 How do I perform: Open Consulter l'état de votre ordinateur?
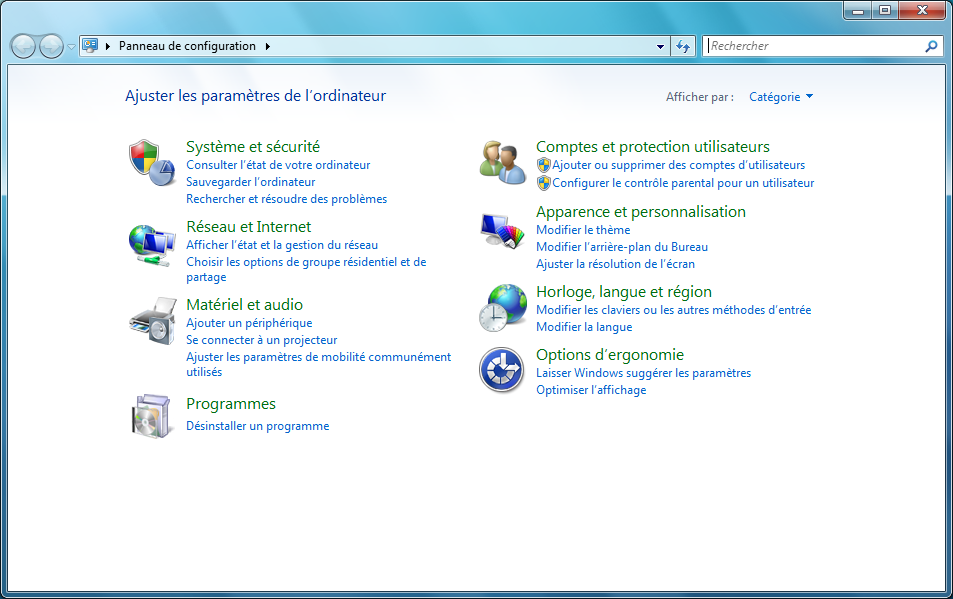click(278, 165)
